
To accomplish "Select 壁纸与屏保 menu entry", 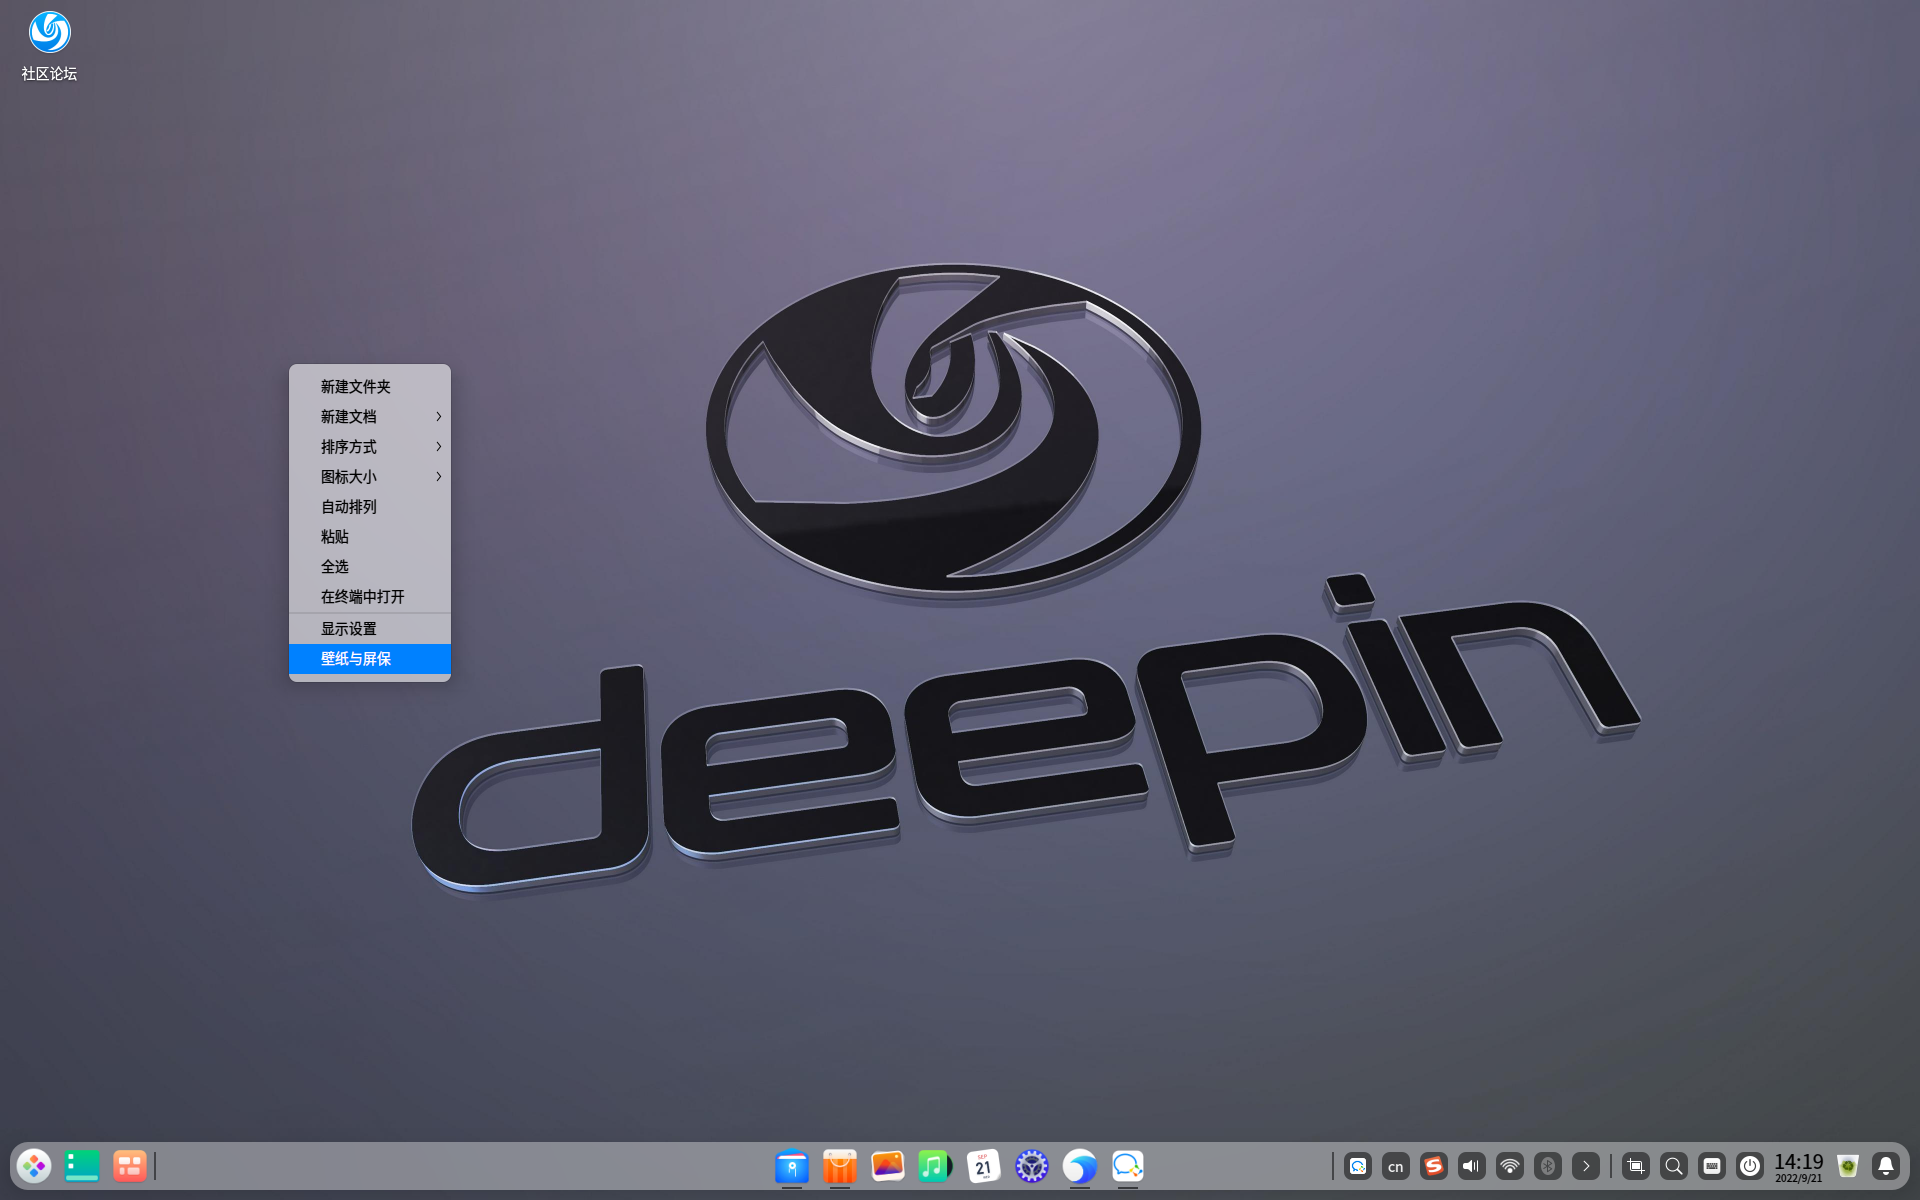I will point(370,659).
